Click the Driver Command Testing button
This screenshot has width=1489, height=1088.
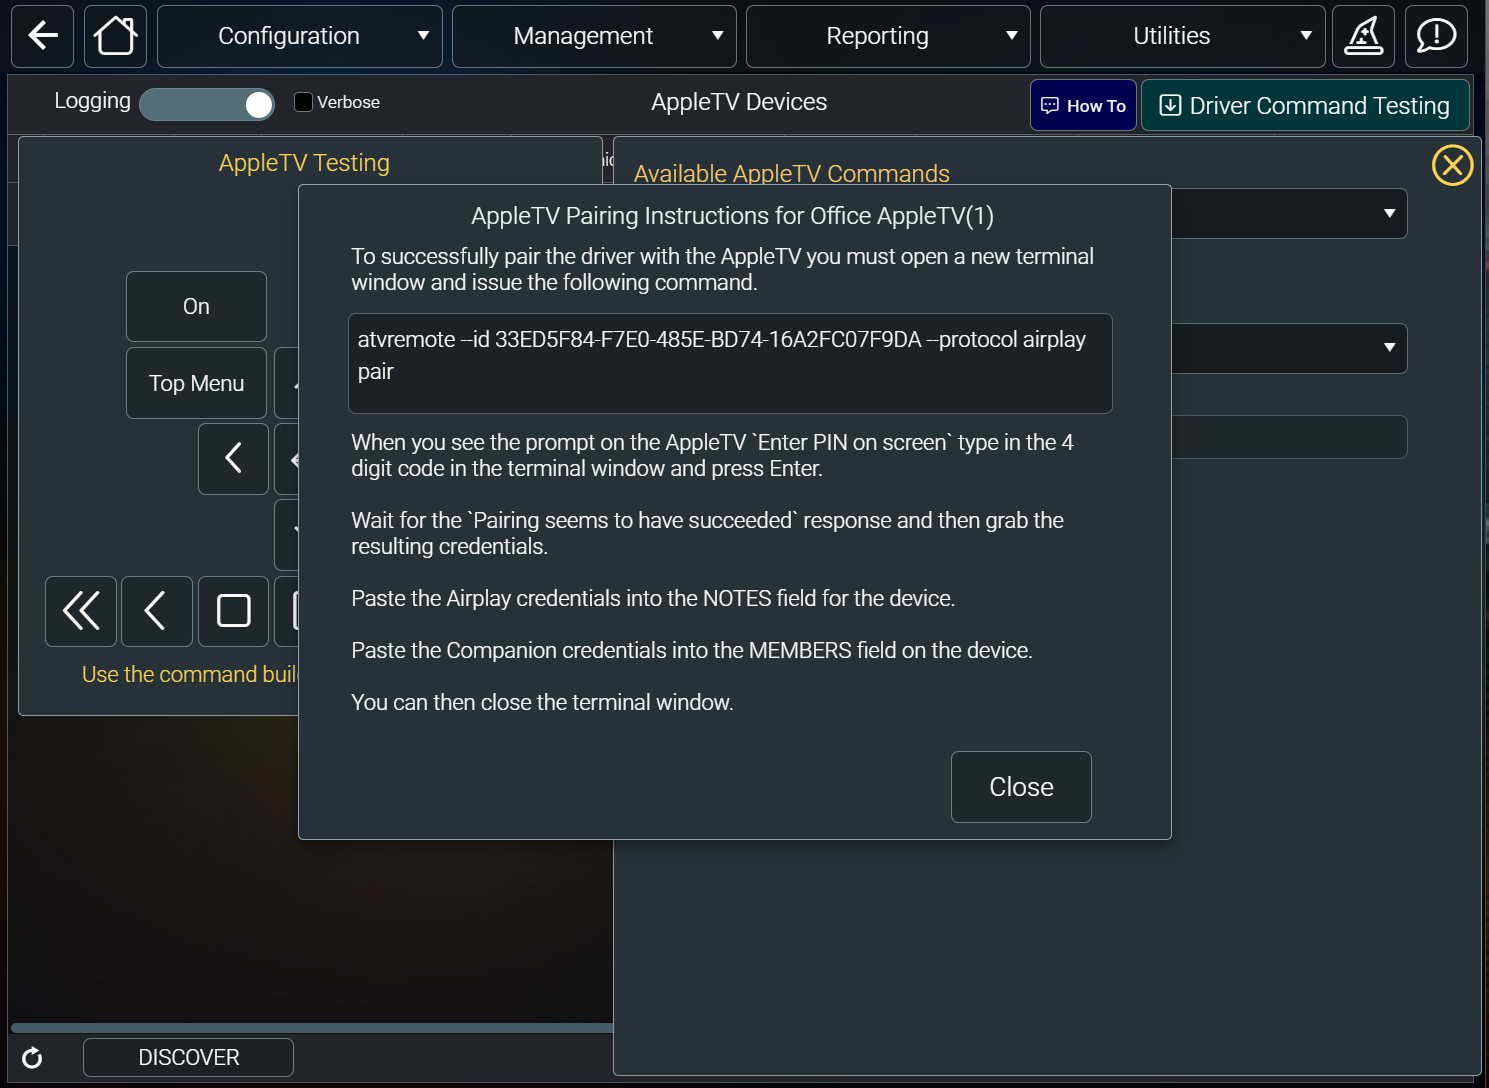(x=1305, y=105)
